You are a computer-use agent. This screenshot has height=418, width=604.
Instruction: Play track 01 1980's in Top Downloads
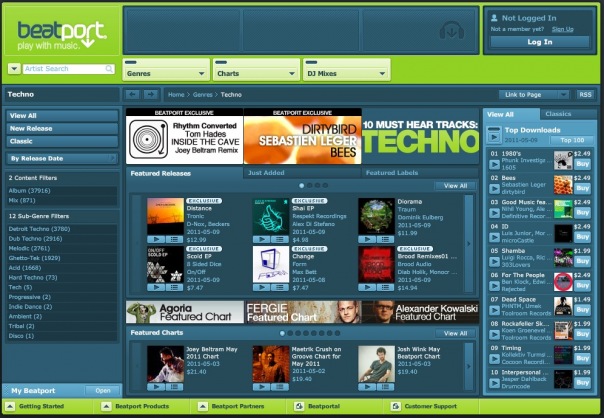[494, 165]
